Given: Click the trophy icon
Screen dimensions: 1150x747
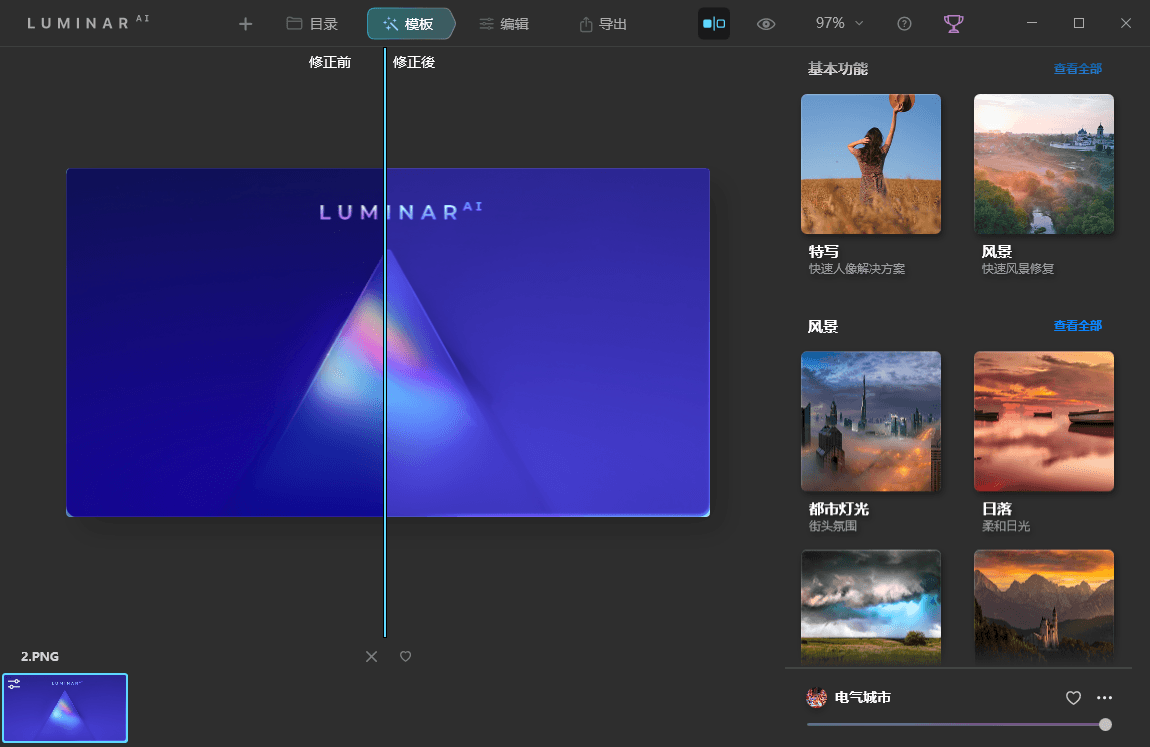Looking at the screenshot, I should click(953, 24).
